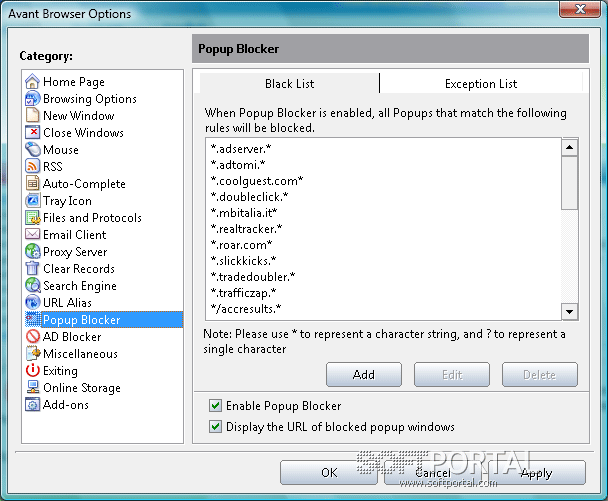This screenshot has height=501, width=608.
Task: Click the Popup Blocker icon
Action: coord(33,320)
